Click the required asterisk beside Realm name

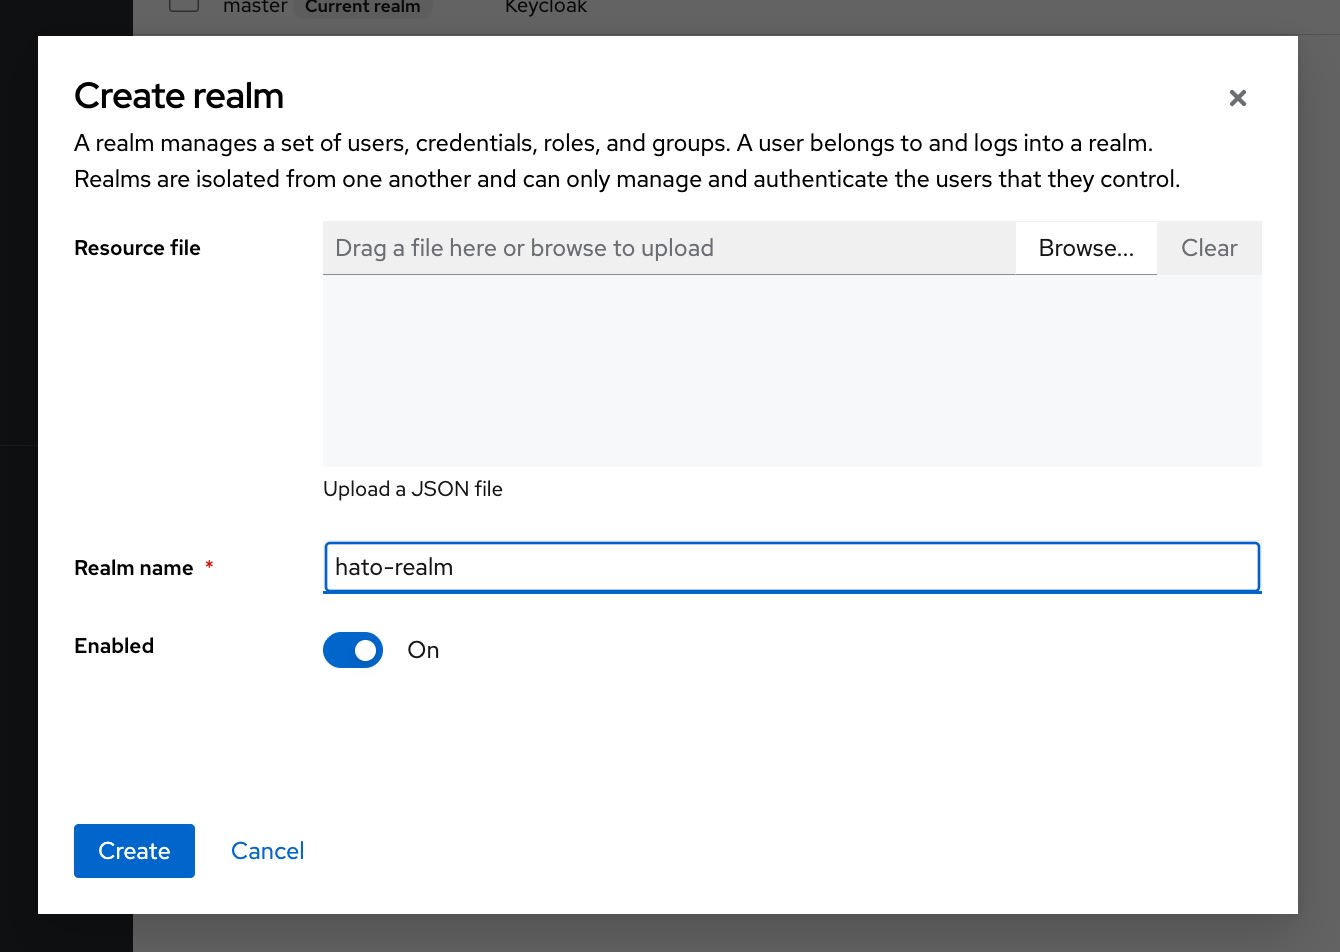tap(208, 565)
